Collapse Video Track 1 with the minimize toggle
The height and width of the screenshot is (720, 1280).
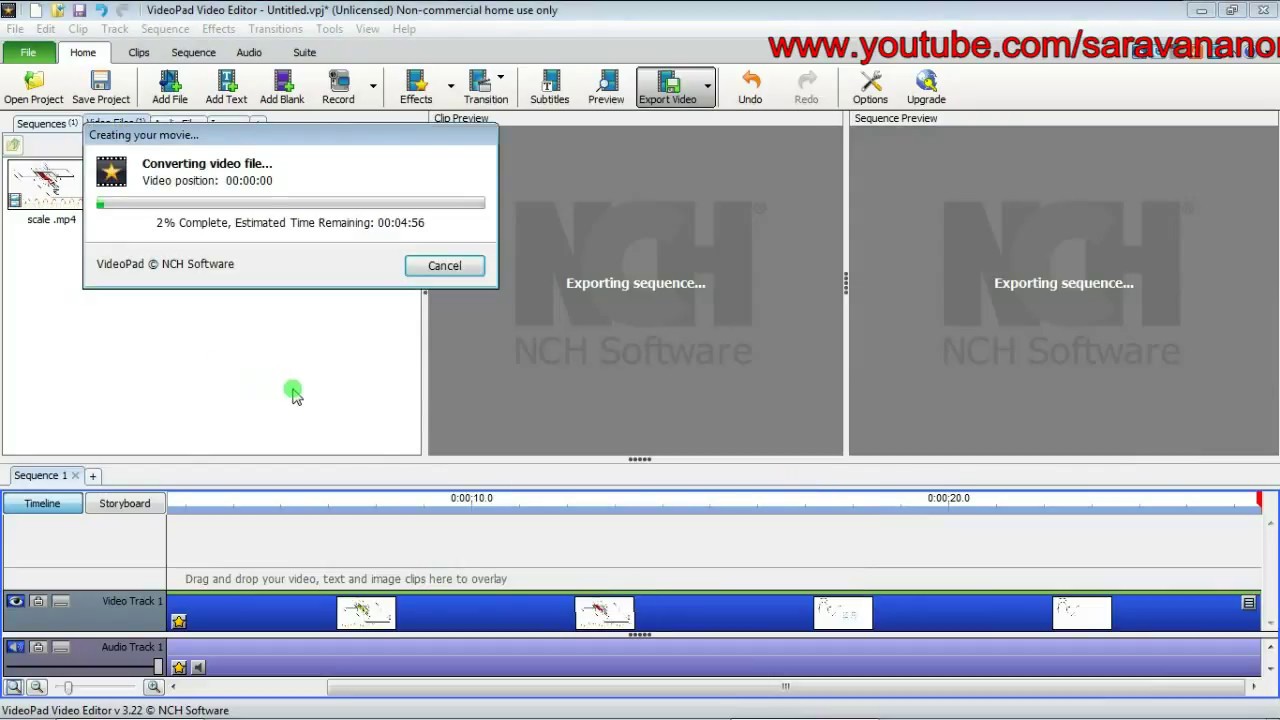61,601
